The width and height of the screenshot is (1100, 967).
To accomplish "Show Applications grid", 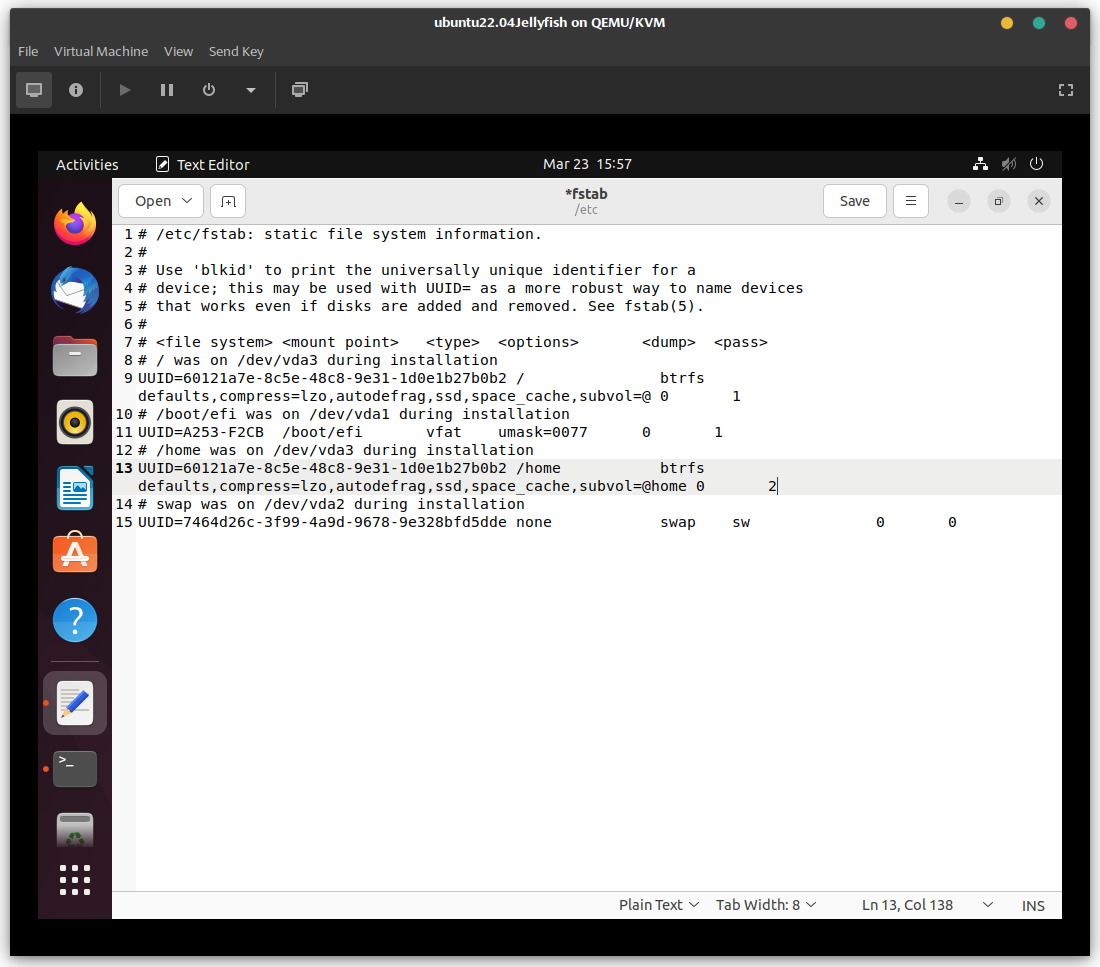I will click(x=75, y=880).
